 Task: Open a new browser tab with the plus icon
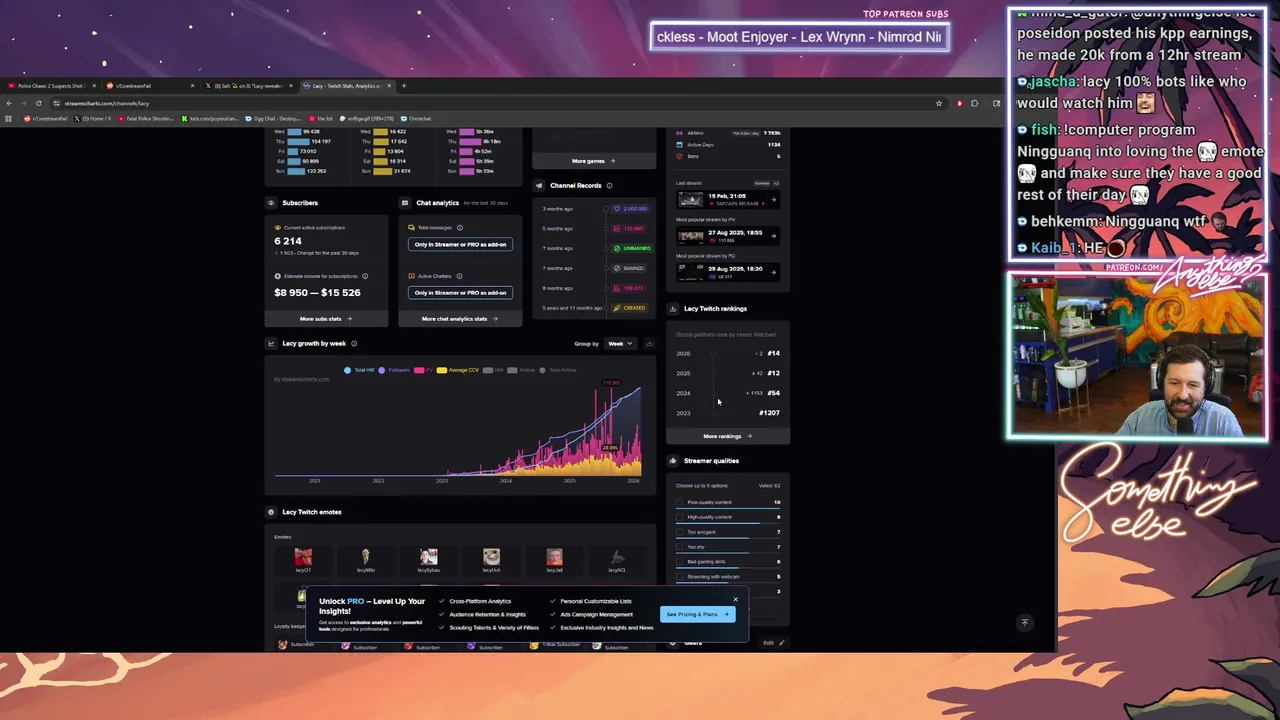point(404,85)
